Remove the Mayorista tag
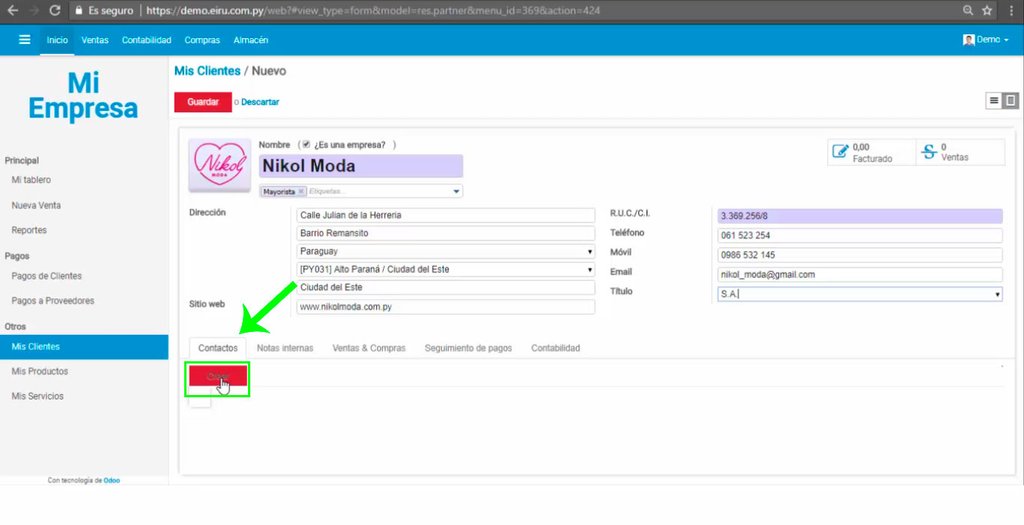This screenshot has width=1024, height=525. tap(301, 191)
